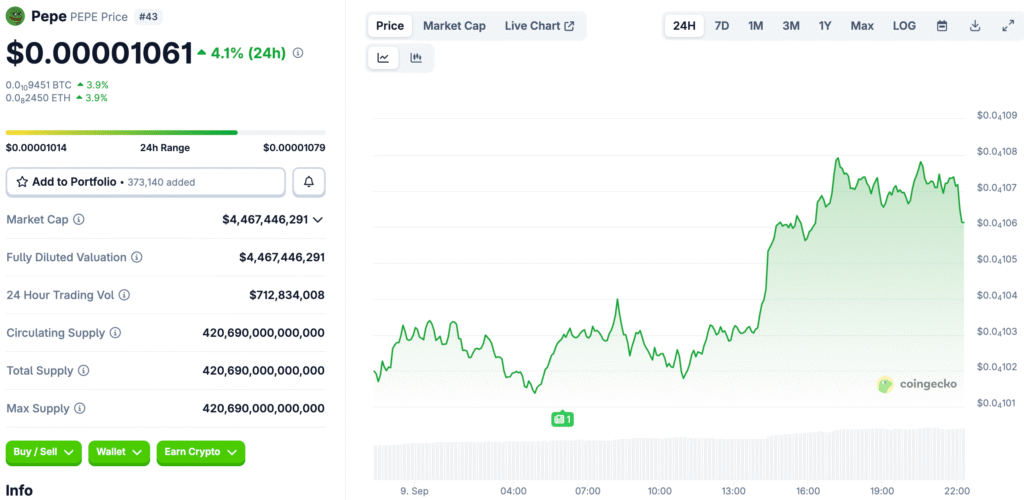The width and height of the screenshot is (1024, 500).
Task: Select the Price tab
Action: [391, 26]
